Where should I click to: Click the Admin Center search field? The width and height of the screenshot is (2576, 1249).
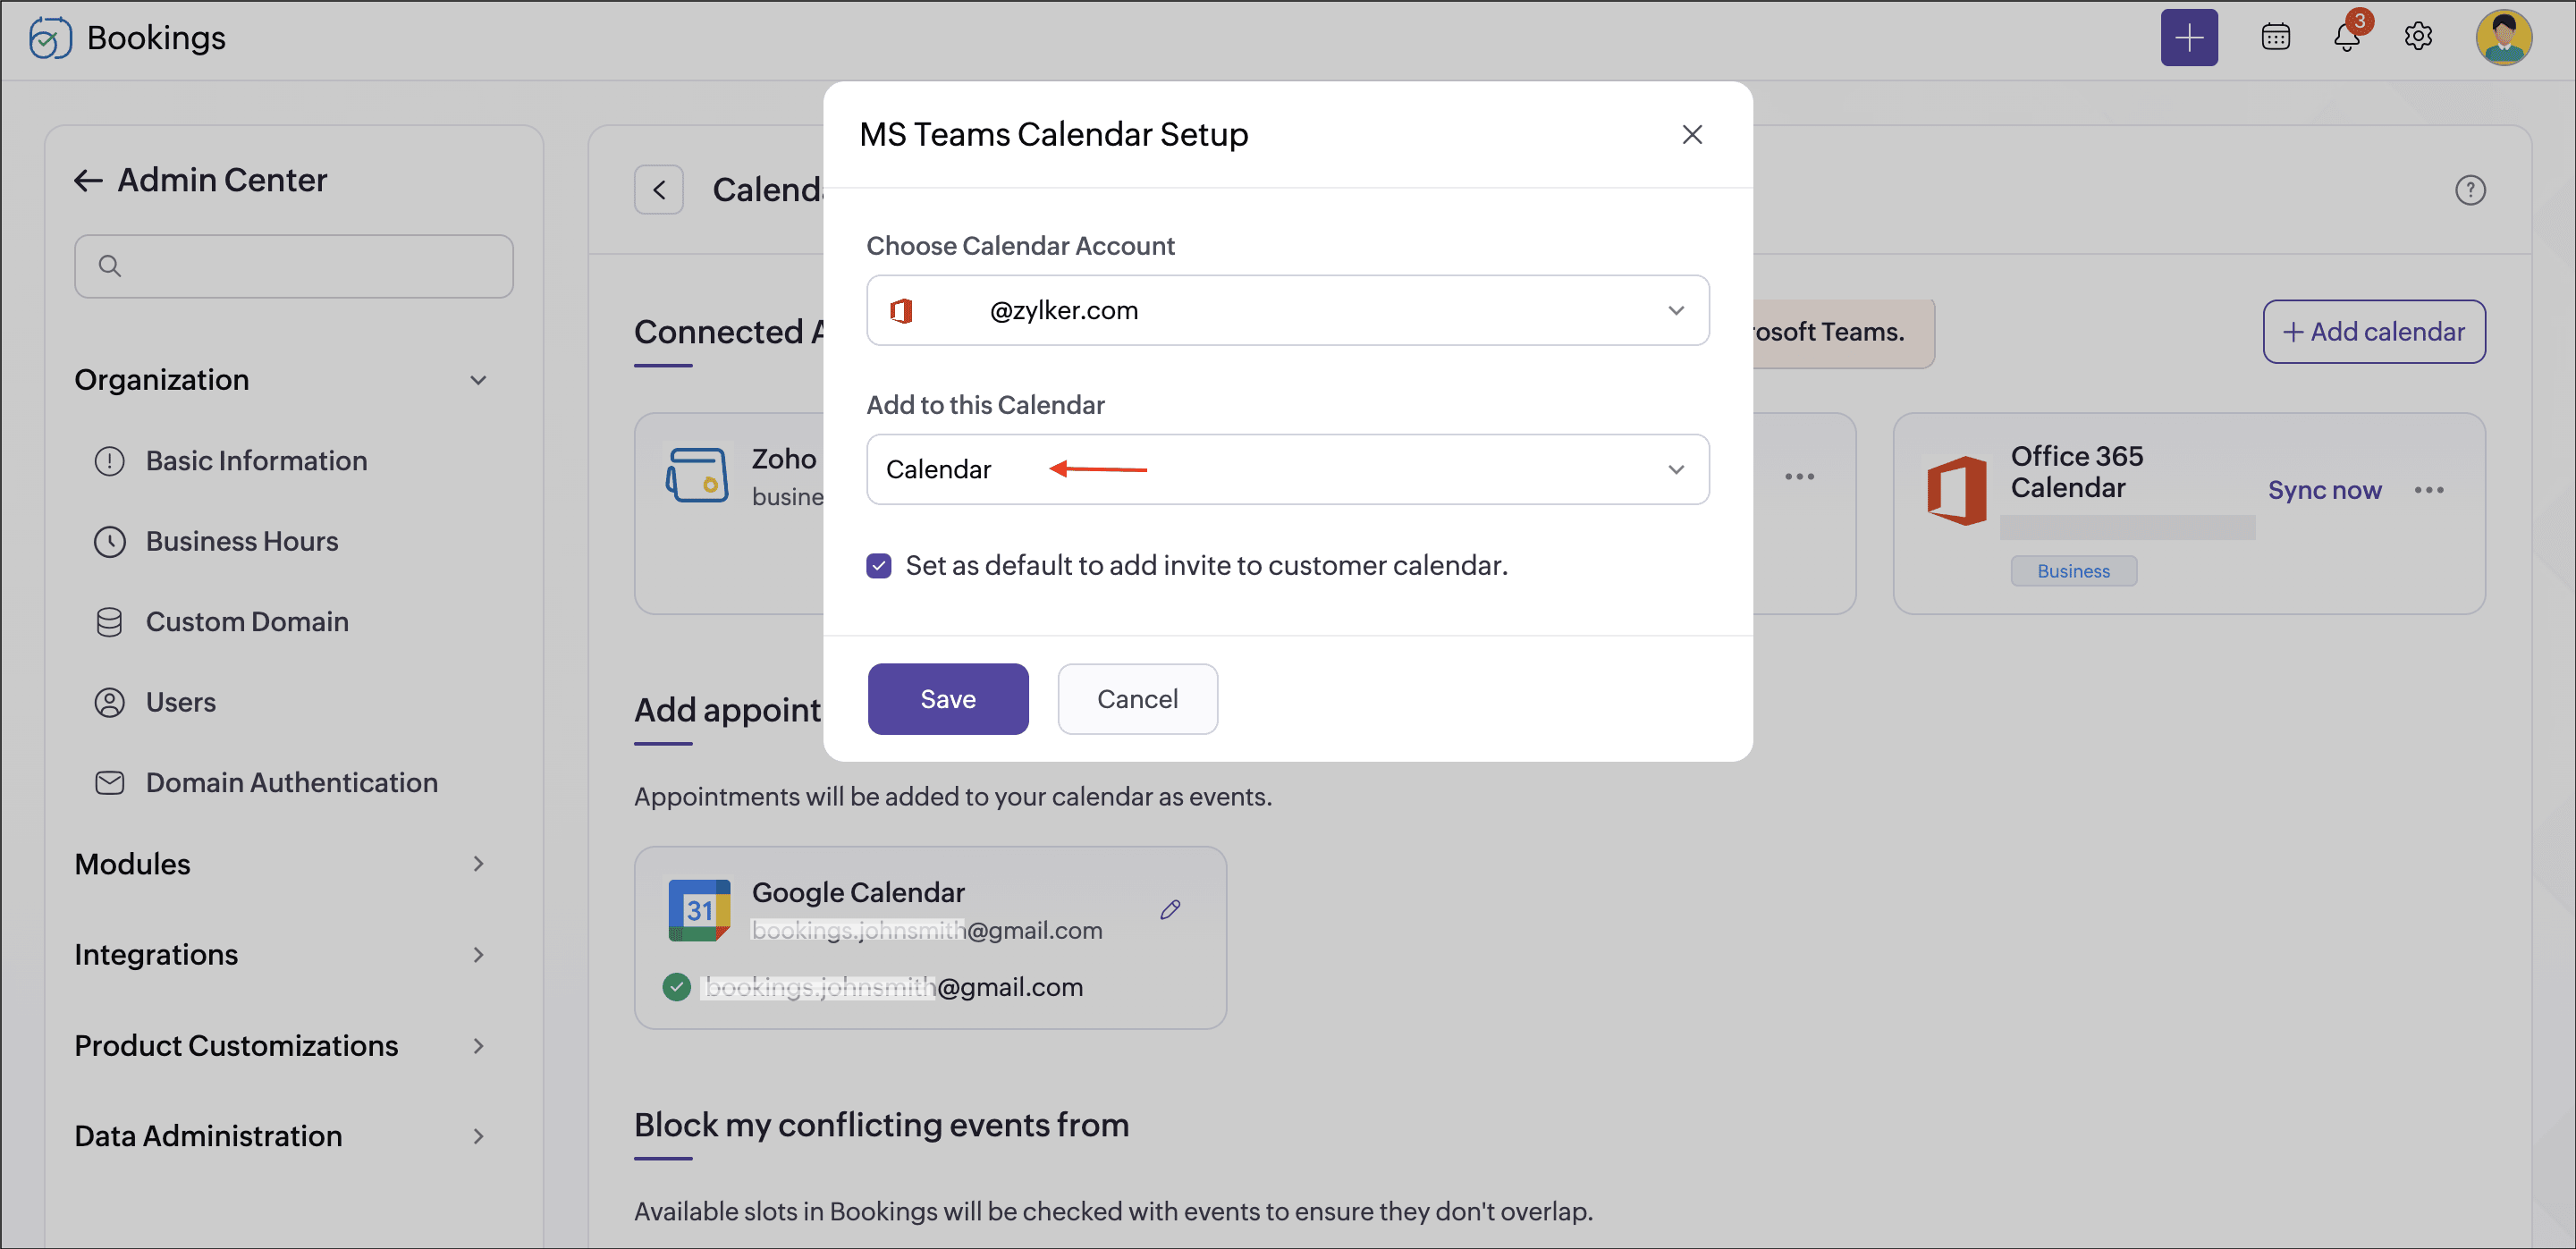pyautogui.click(x=294, y=266)
